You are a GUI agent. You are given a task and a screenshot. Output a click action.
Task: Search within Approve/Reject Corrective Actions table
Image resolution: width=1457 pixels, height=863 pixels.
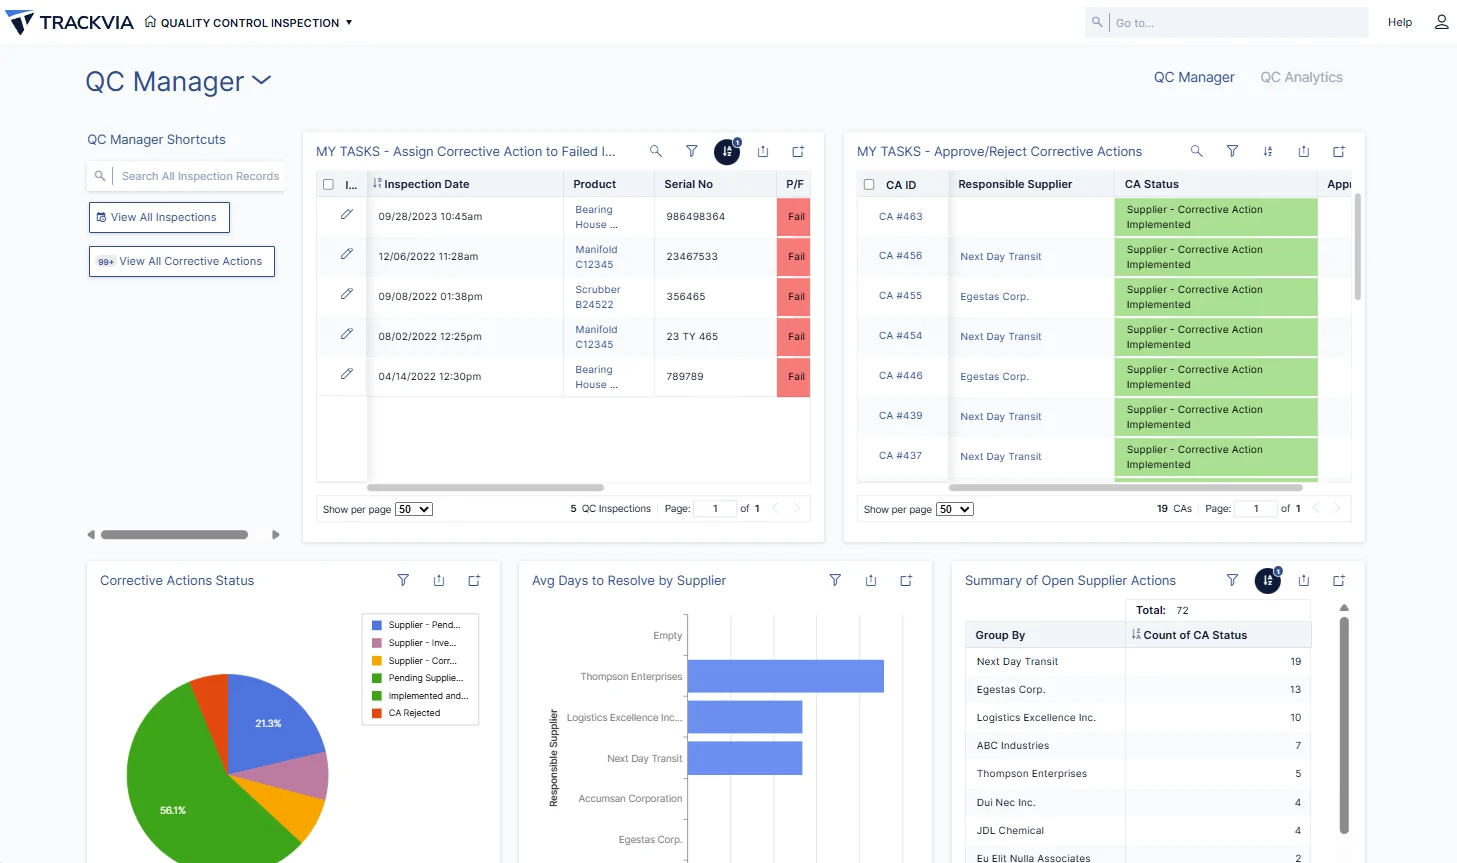tap(1197, 151)
